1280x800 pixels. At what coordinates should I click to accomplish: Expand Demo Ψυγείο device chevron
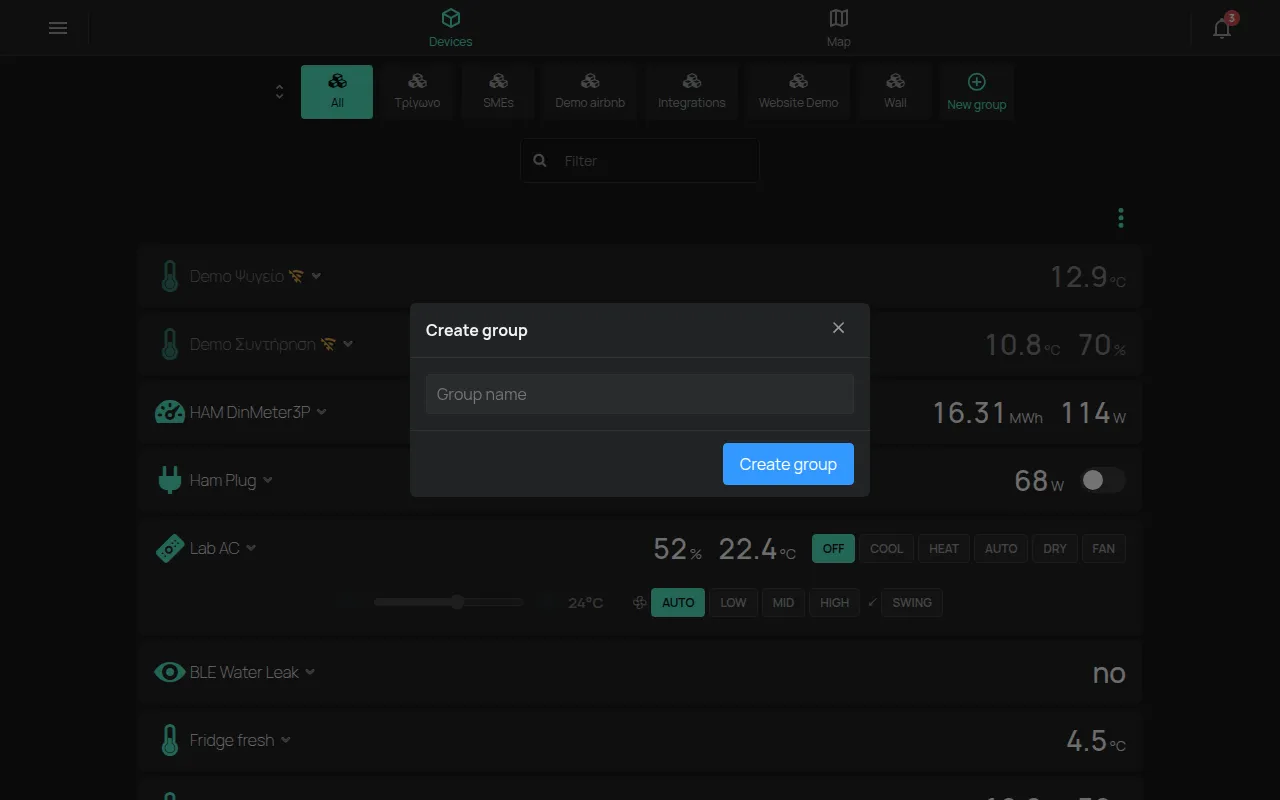point(316,276)
